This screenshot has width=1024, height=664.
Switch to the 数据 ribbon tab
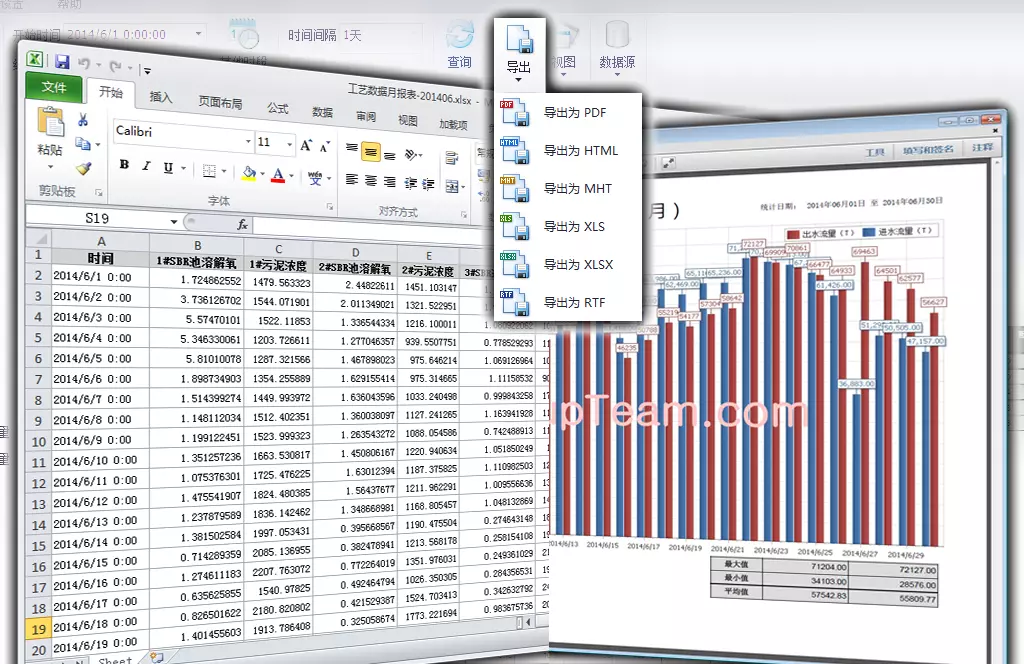(322, 112)
